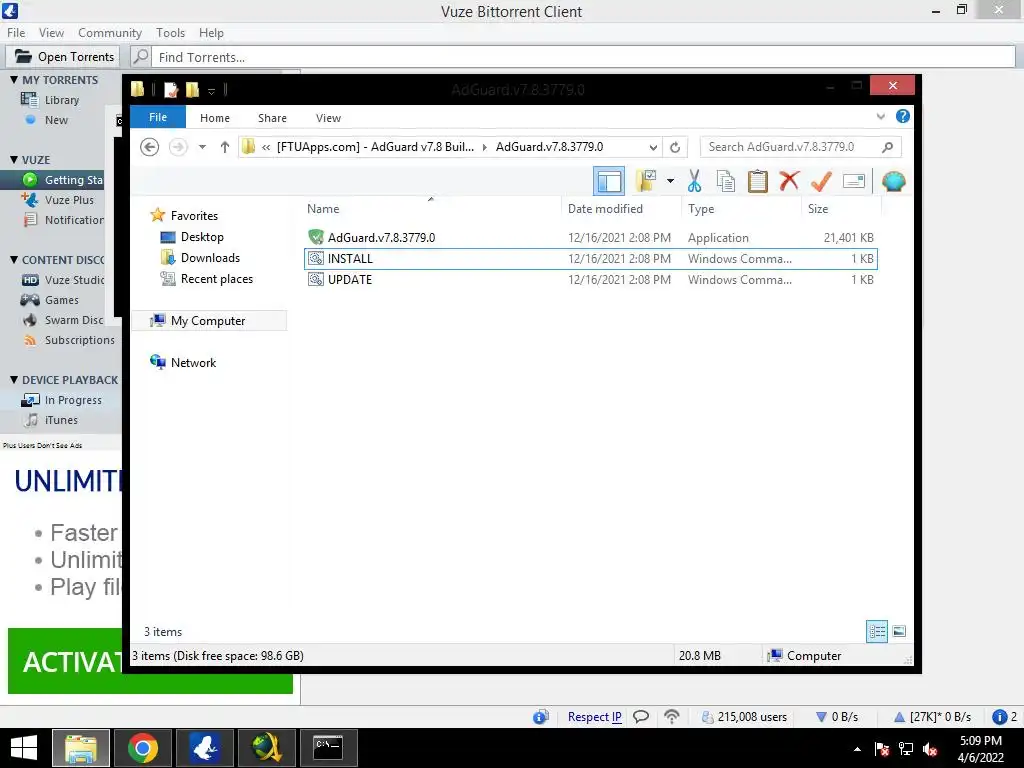Open Library in Vuze sidebar

point(61,100)
